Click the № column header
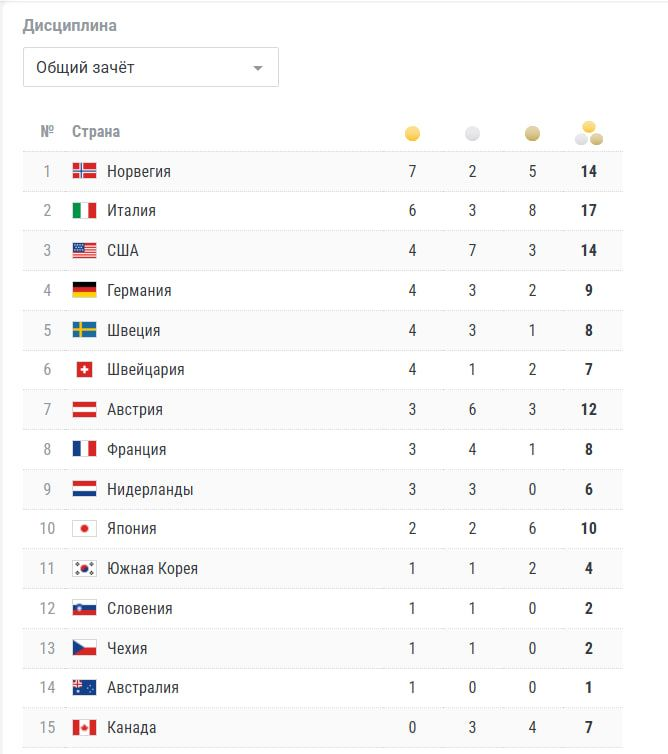The width and height of the screenshot is (668, 754). (x=47, y=132)
